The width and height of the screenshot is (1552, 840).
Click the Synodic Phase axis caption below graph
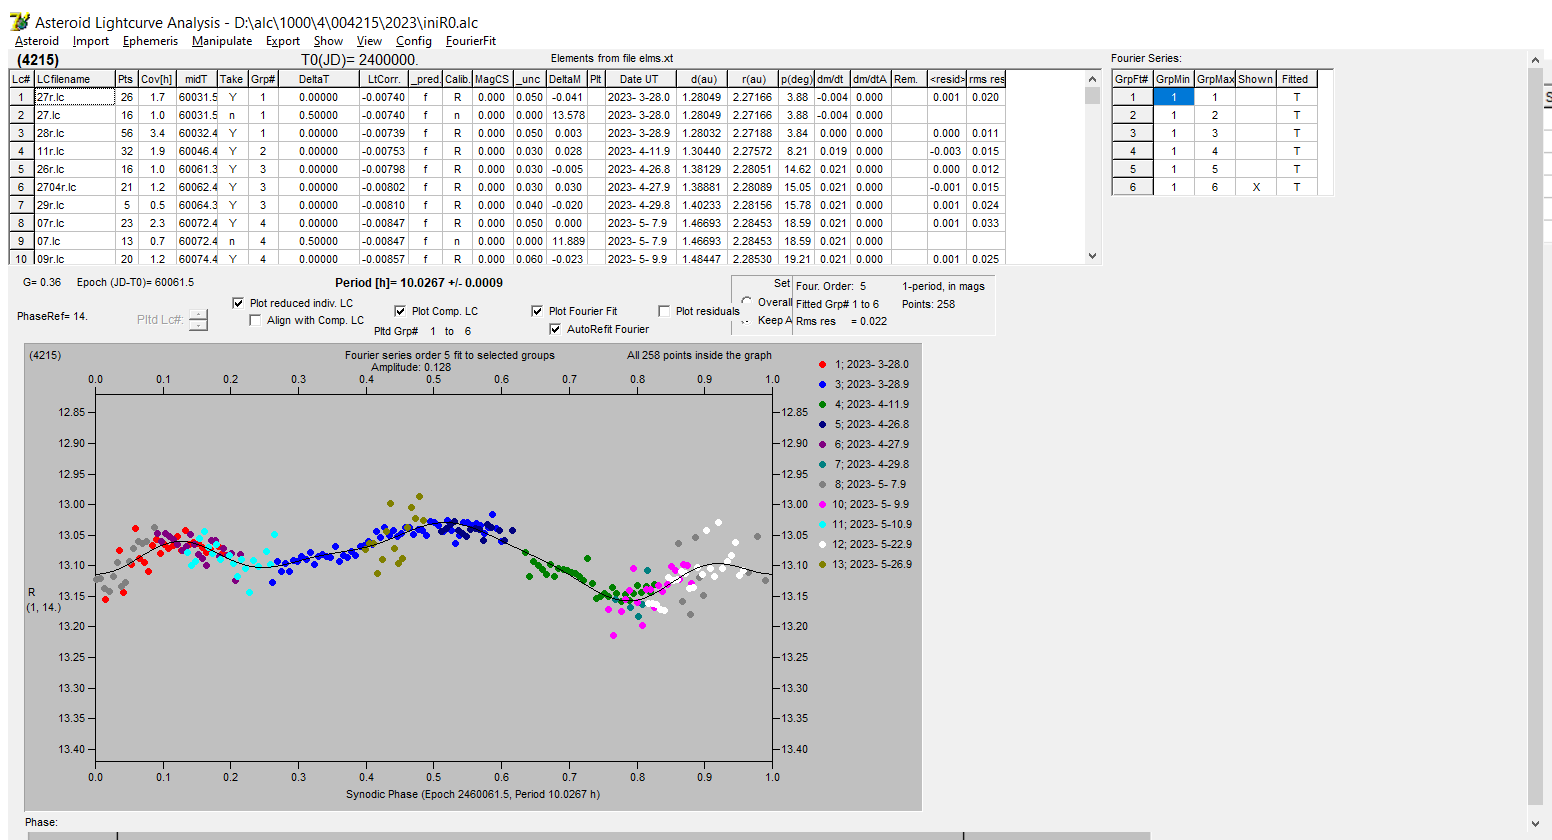click(x=473, y=794)
